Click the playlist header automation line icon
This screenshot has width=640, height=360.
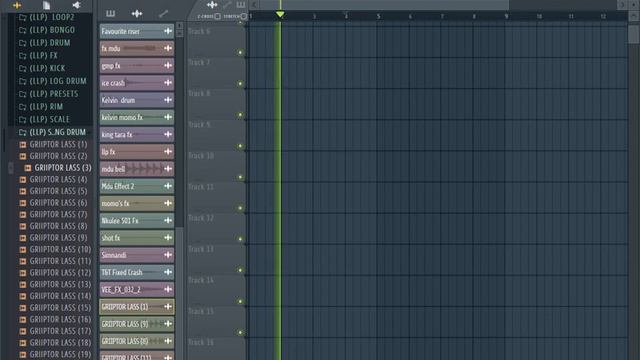[x=227, y=5]
